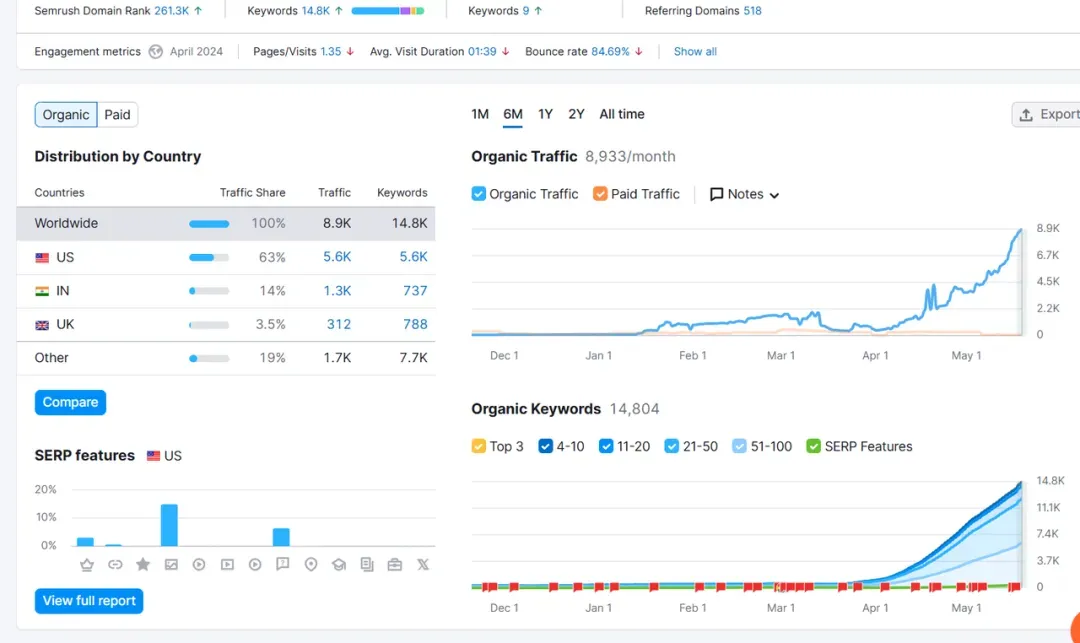The image size is (1080, 643).
Task: Click the tallest blue bar in the SERP features chart
Action: (169, 525)
